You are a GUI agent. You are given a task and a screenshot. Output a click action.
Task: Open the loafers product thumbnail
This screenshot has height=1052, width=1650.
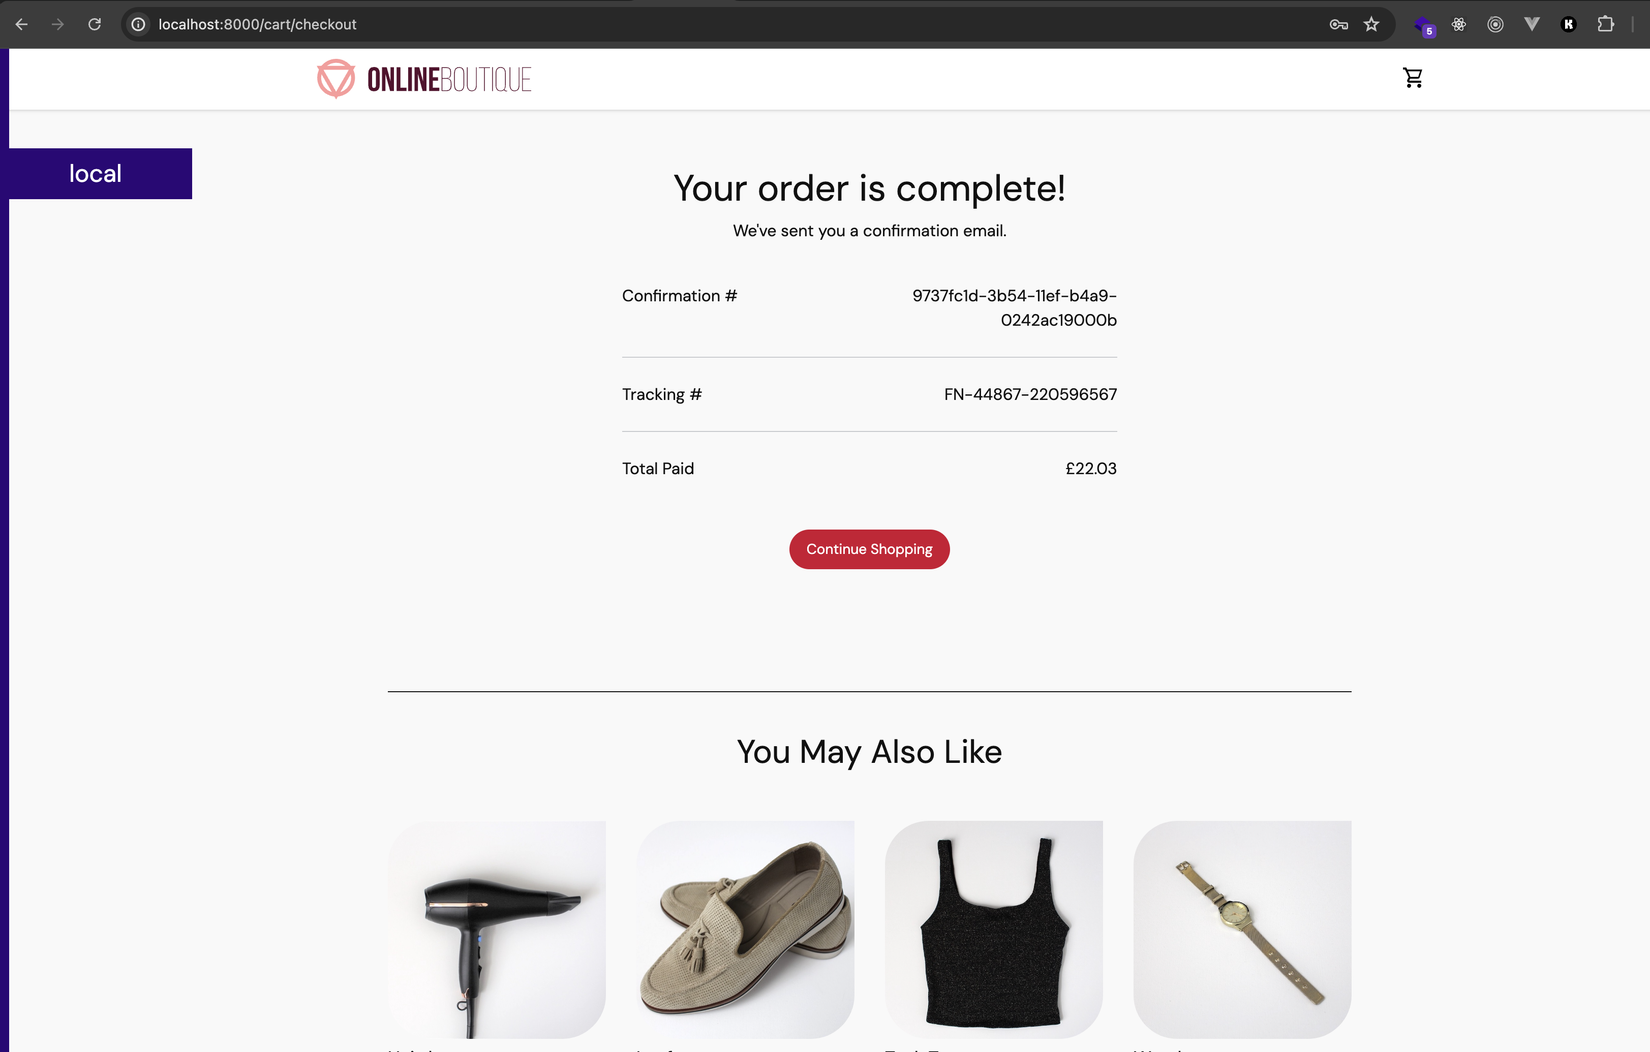point(745,929)
